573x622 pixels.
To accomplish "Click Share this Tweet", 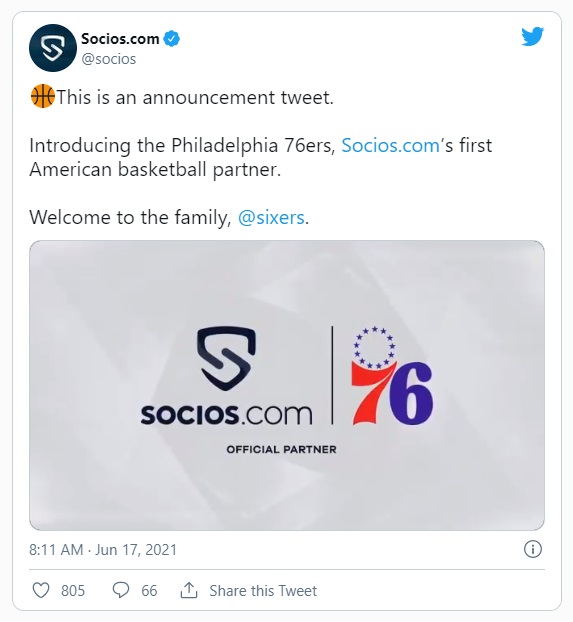I will (x=263, y=591).
